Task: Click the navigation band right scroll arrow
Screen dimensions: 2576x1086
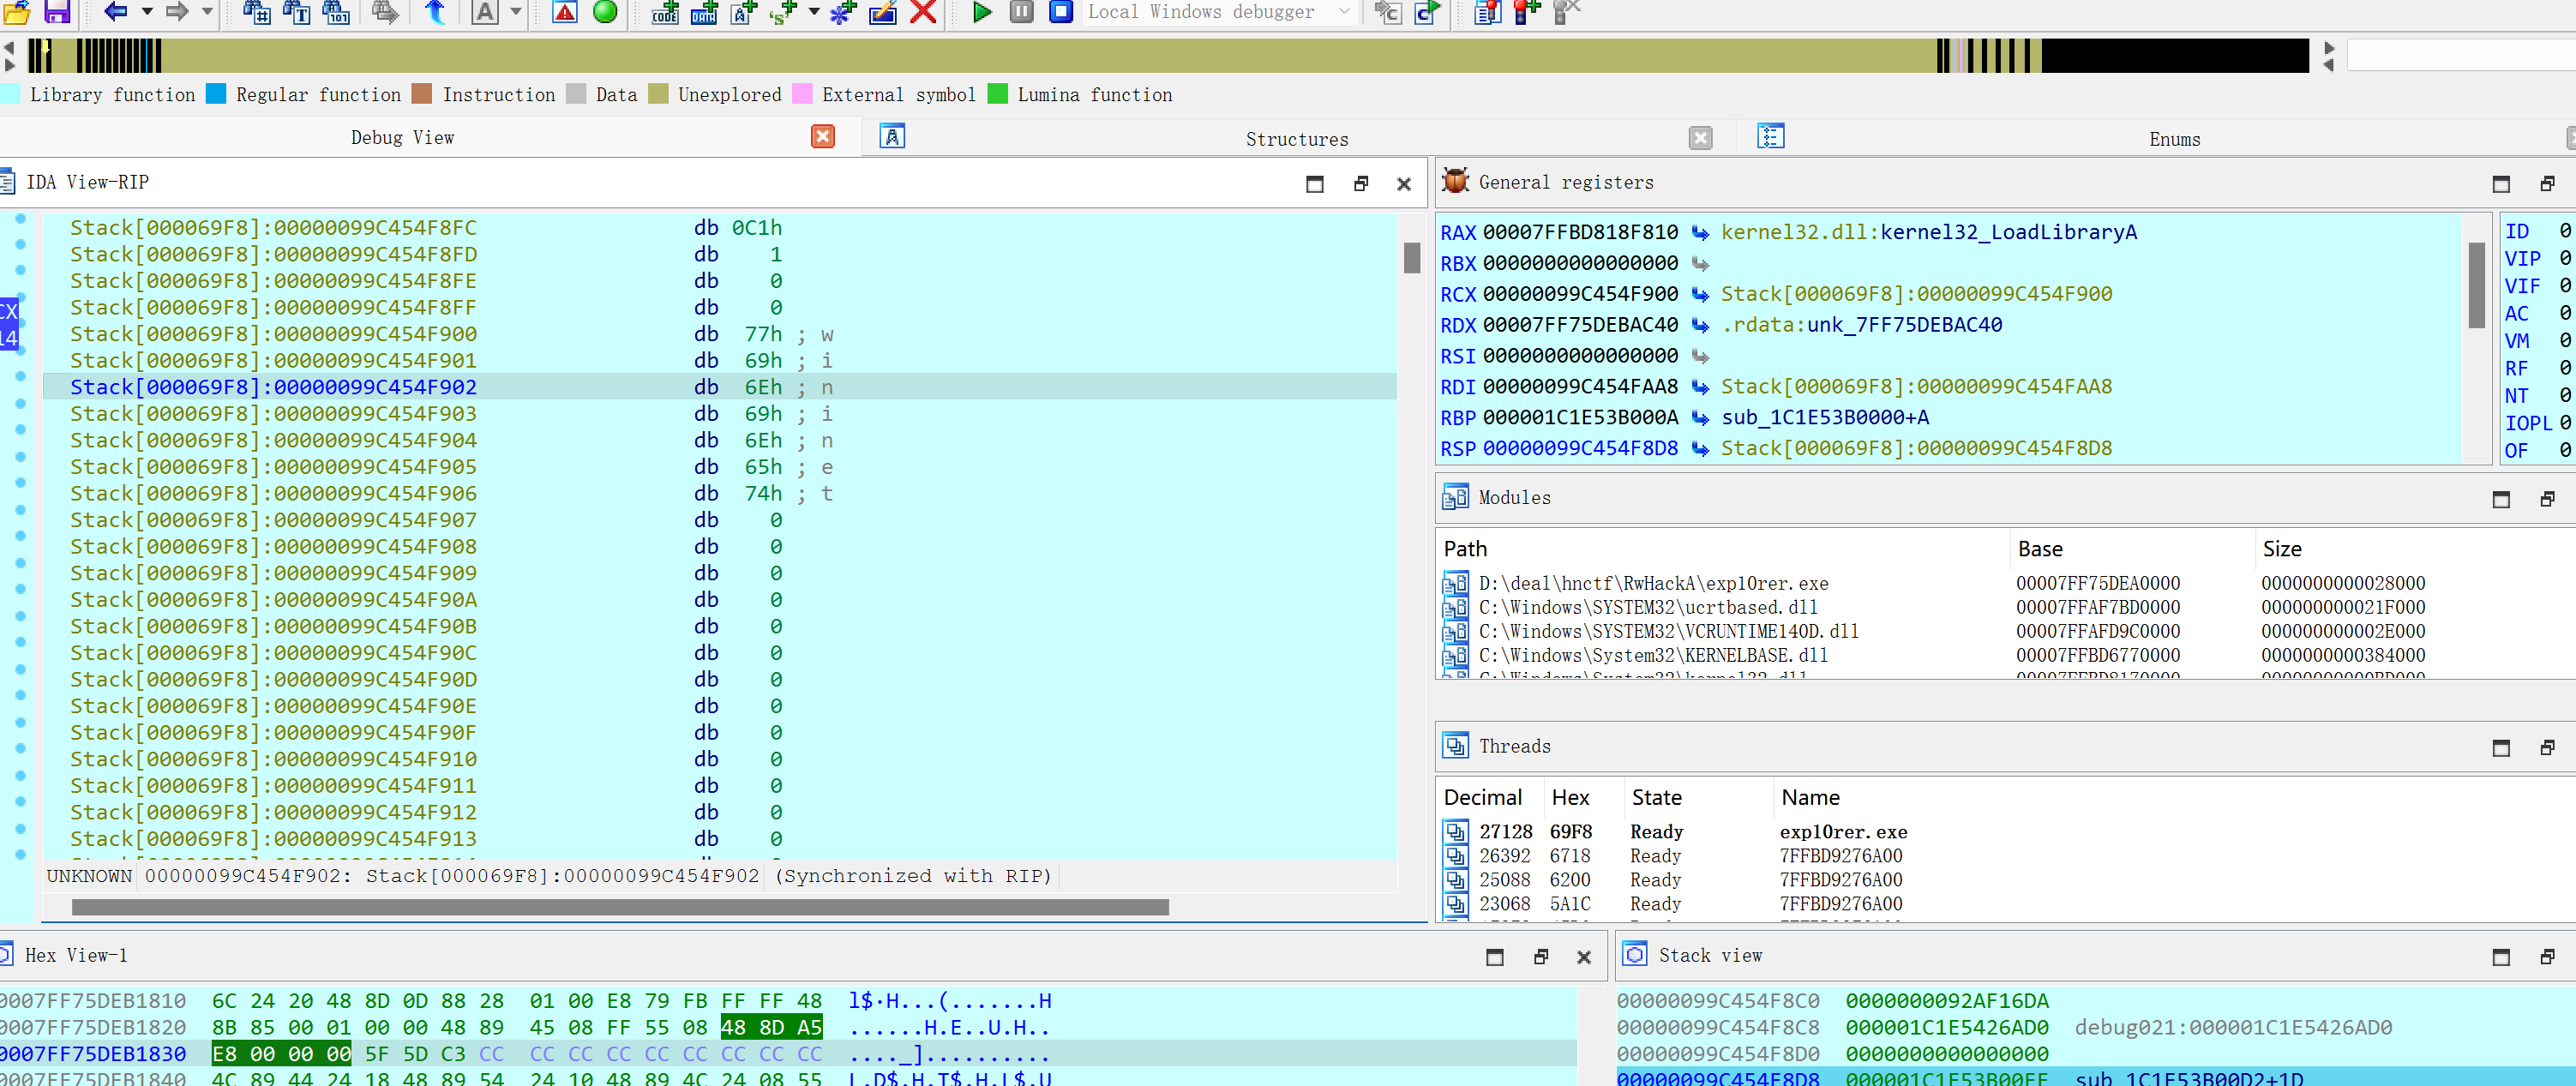Action: 2328,47
